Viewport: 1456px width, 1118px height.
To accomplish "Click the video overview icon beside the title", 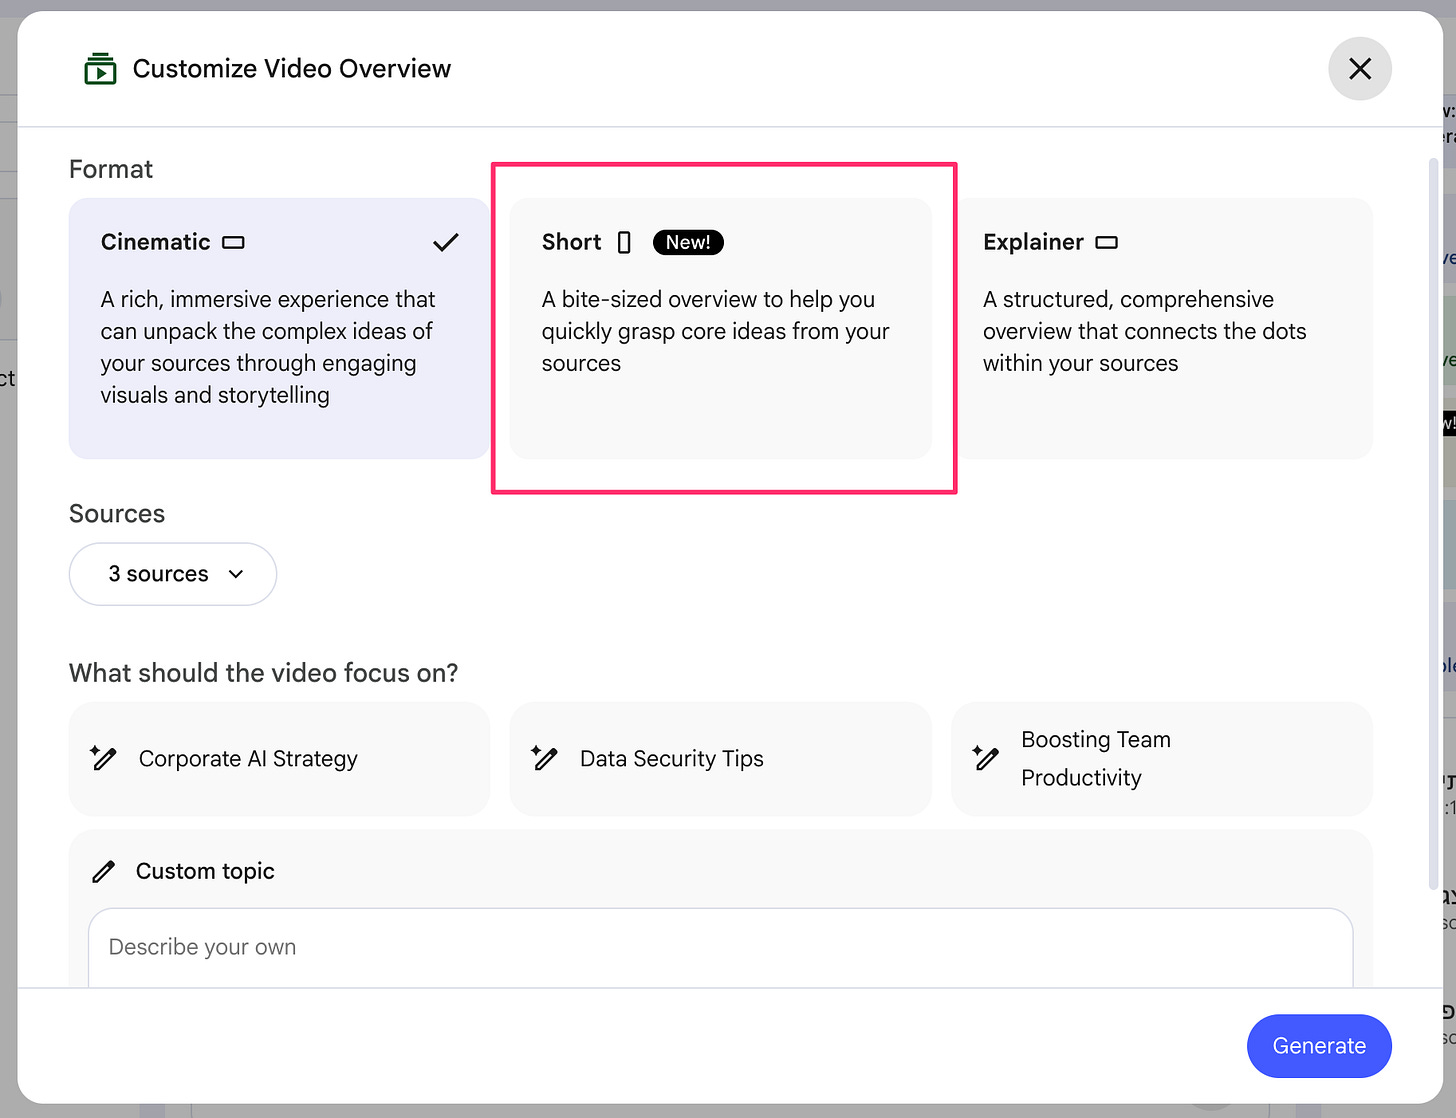I will point(100,69).
